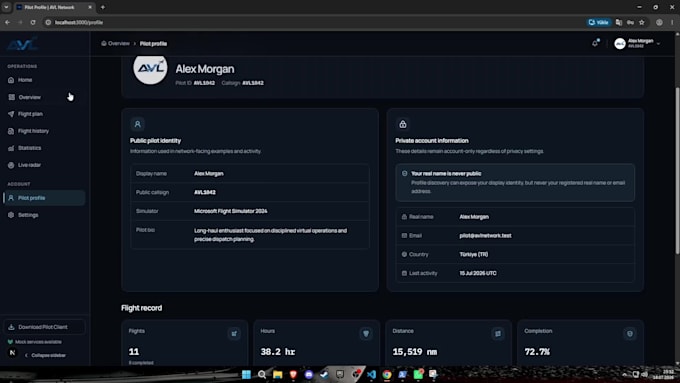Open Visual Studio Code from the taskbar
680x383 pixels.
click(x=371, y=374)
